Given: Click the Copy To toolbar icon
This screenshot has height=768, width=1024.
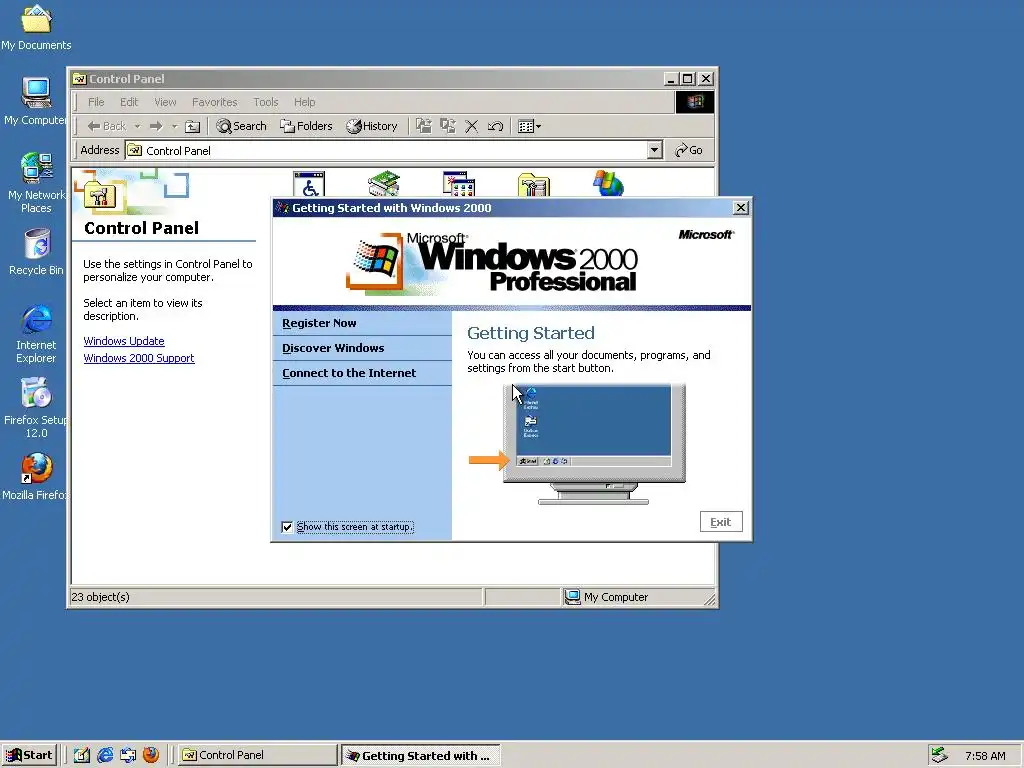Looking at the screenshot, I should [448, 126].
